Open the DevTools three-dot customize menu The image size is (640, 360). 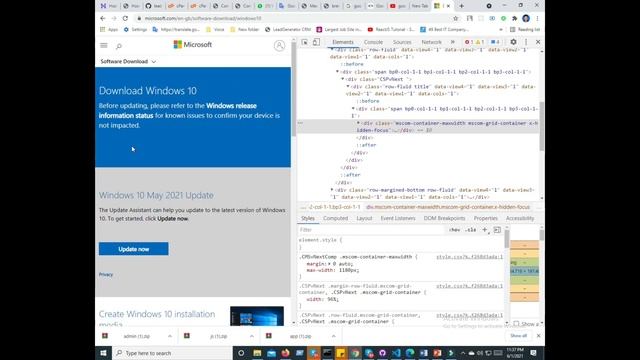pos(526,42)
